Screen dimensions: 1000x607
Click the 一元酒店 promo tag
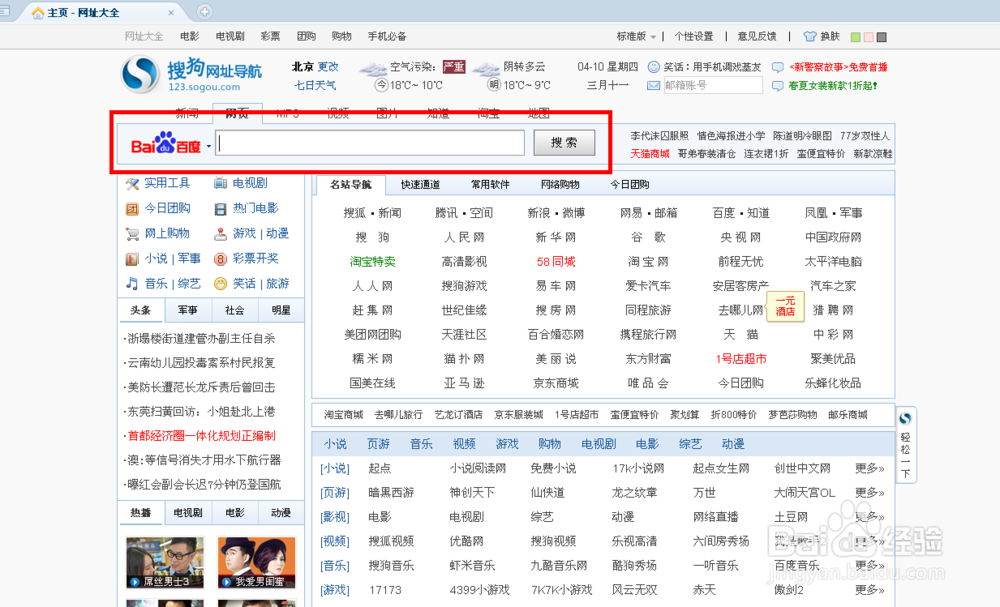785,306
